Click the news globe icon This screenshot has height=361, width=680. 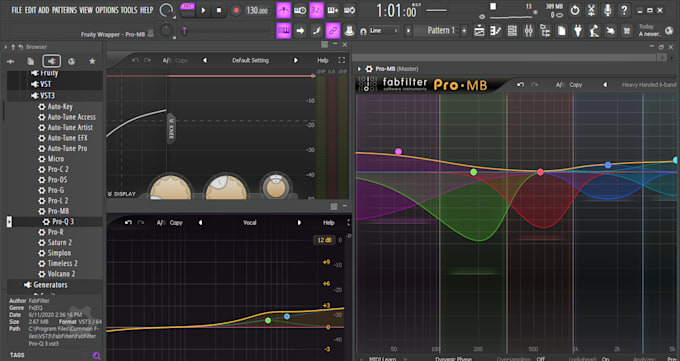tap(669, 31)
